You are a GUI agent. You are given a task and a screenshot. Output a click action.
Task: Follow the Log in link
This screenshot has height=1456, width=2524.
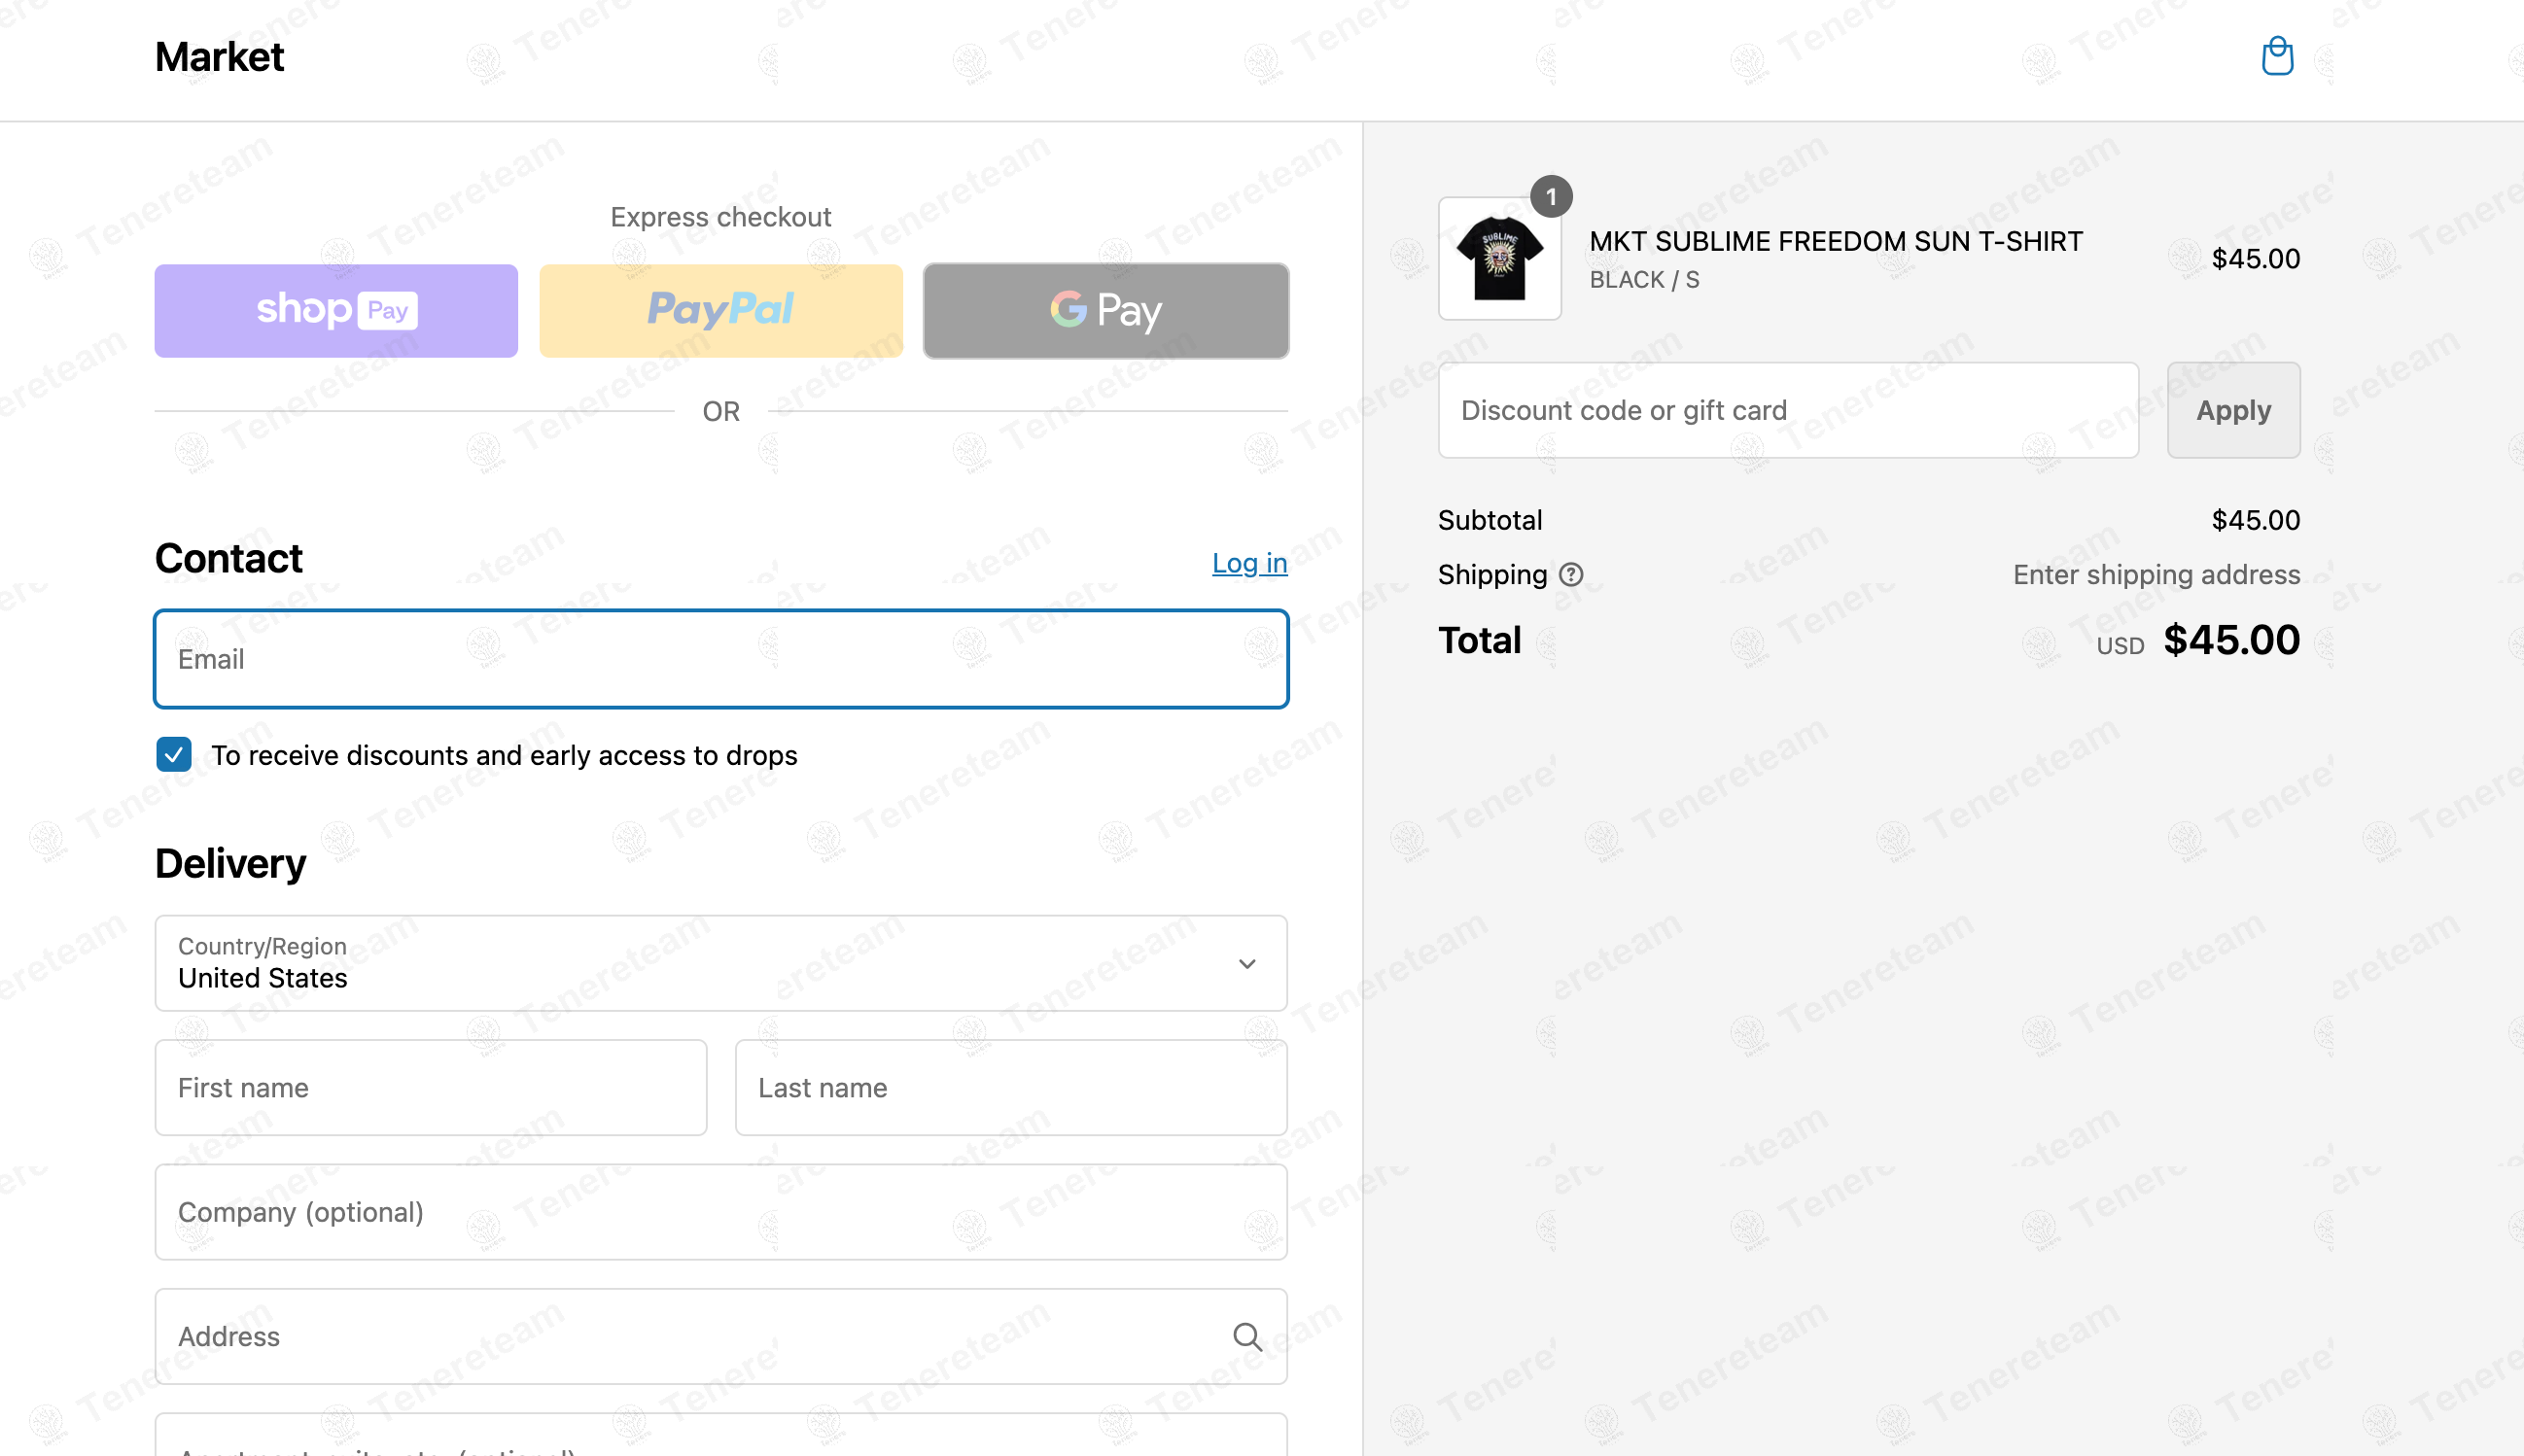(x=1249, y=563)
